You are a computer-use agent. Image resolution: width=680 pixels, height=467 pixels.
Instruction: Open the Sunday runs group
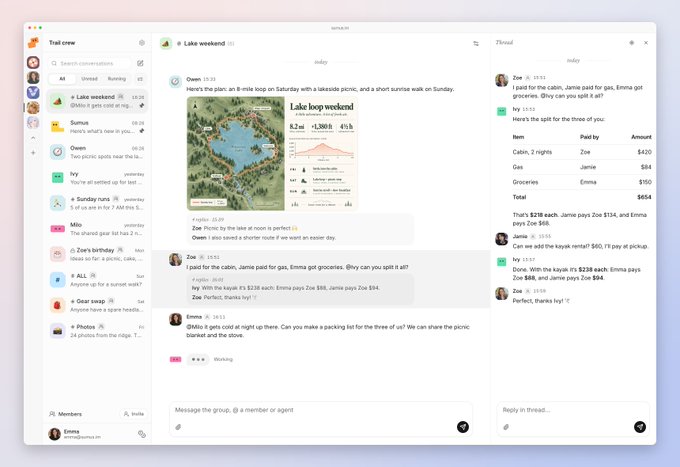click(97, 203)
